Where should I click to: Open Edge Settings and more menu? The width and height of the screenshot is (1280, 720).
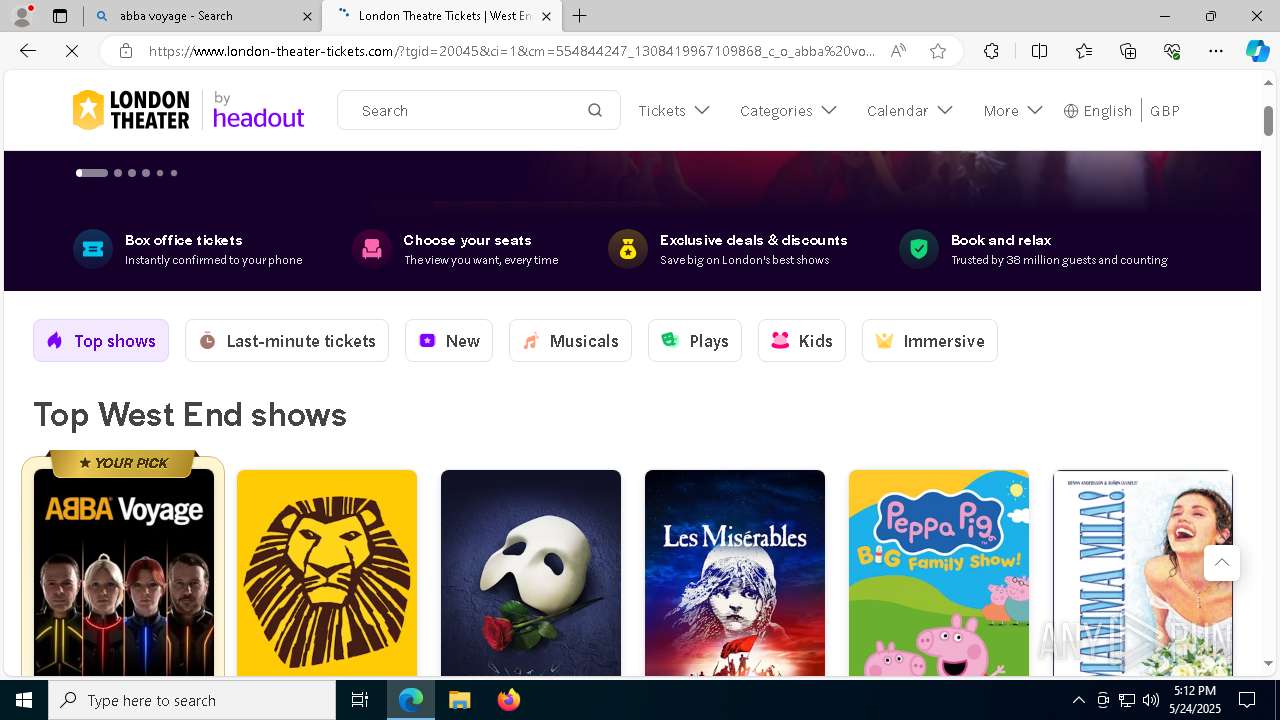pyautogui.click(x=1216, y=51)
